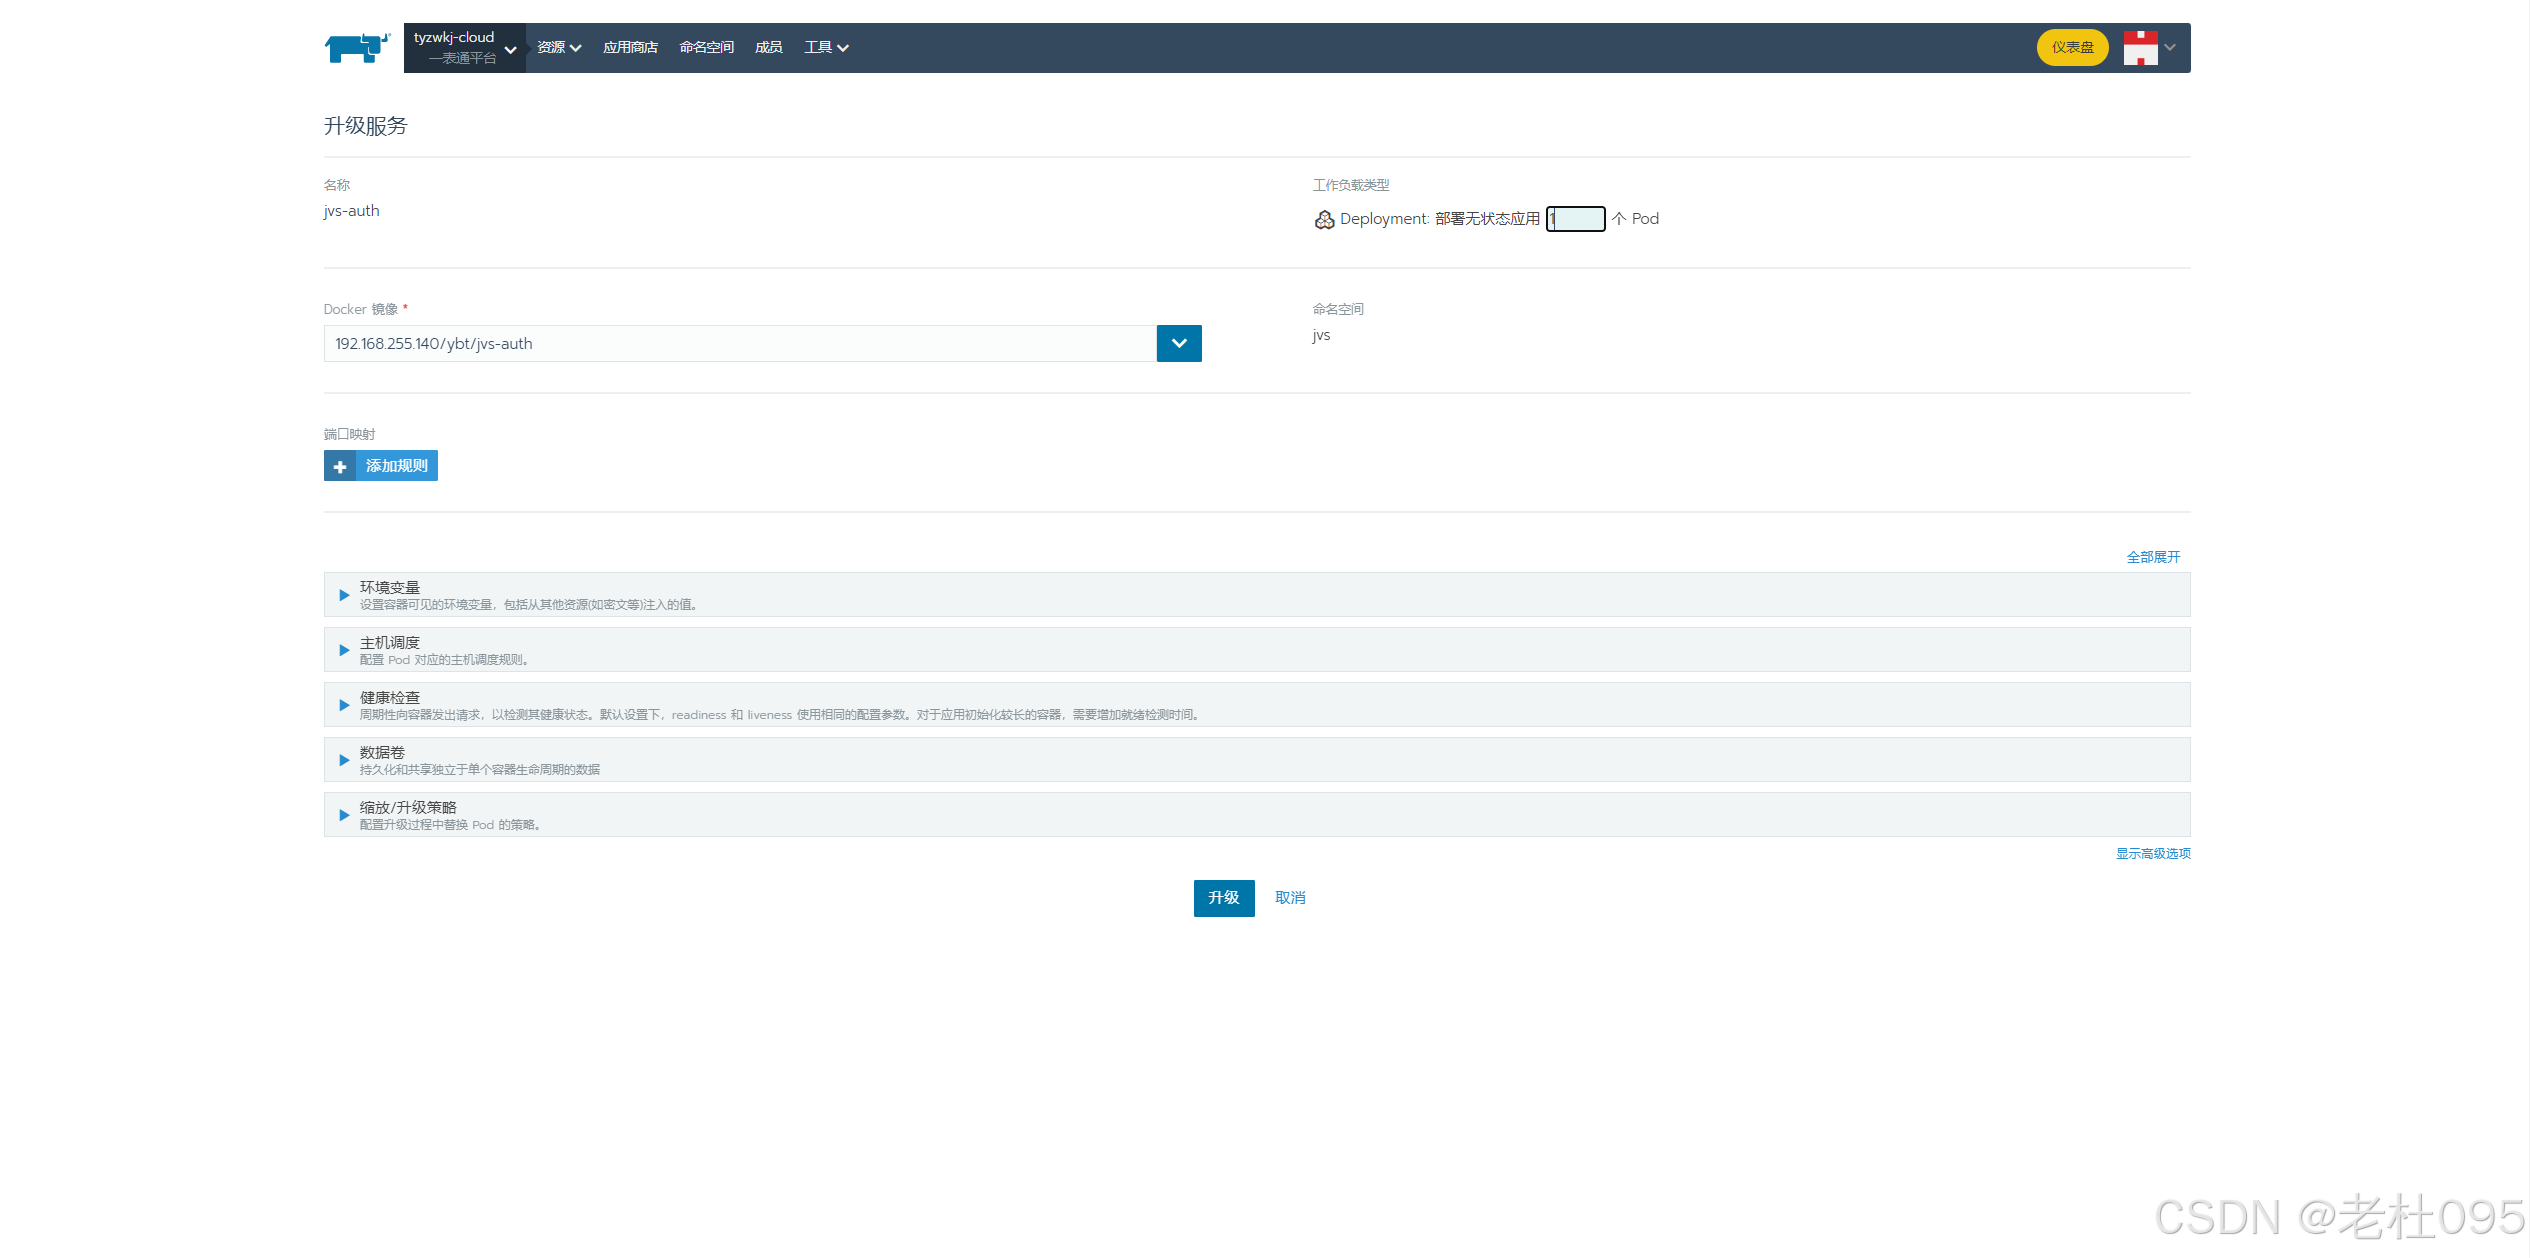
Task: Open the Docker image dropdown arrow
Action: (1179, 343)
